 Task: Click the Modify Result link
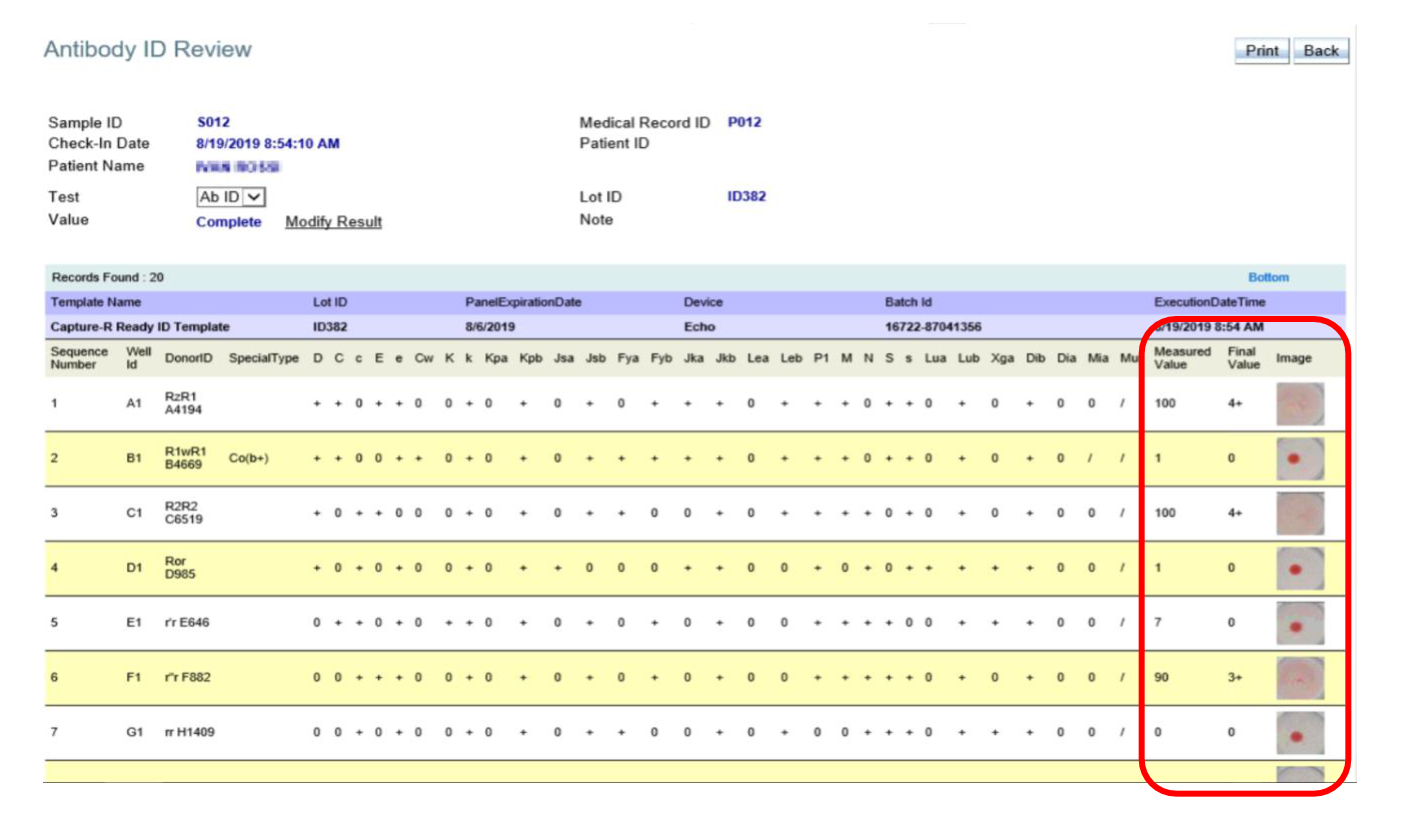(333, 222)
